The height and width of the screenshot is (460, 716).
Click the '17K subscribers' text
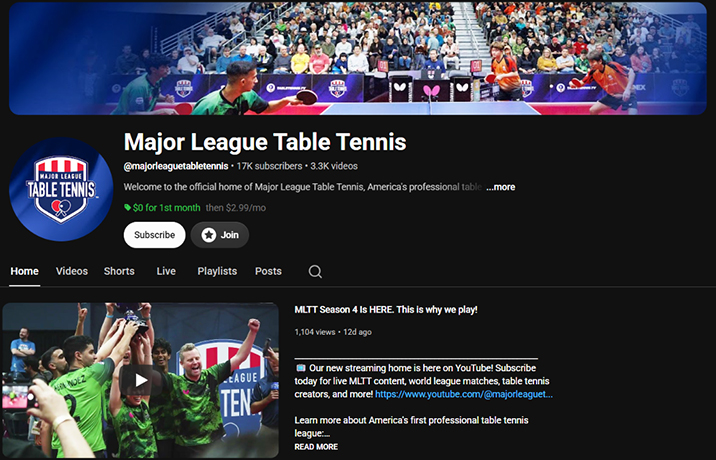click(x=269, y=166)
